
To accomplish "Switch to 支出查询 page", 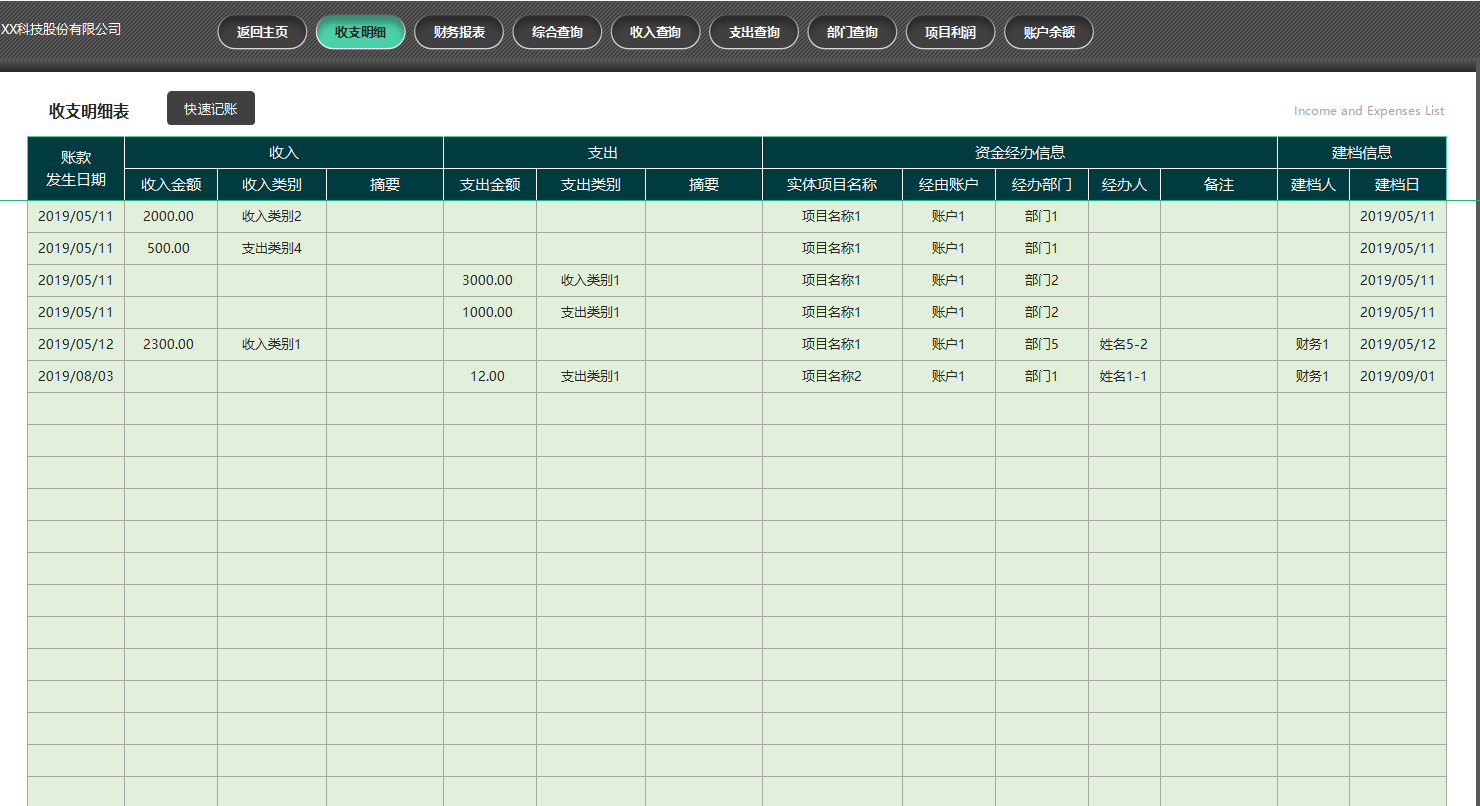I will click(x=754, y=32).
